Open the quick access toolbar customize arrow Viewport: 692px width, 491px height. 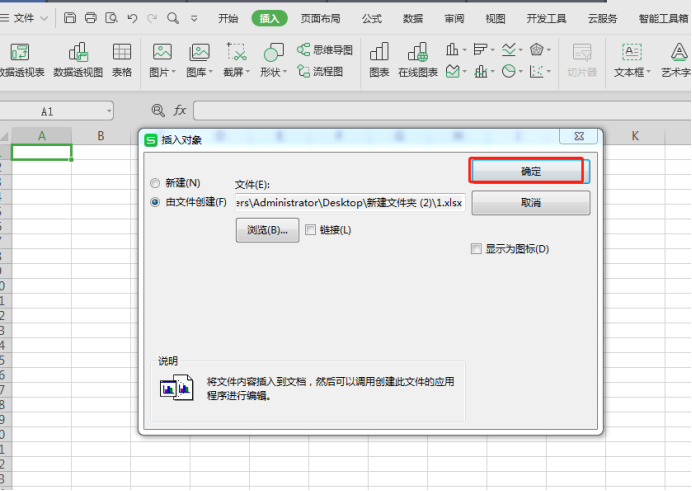(194, 19)
